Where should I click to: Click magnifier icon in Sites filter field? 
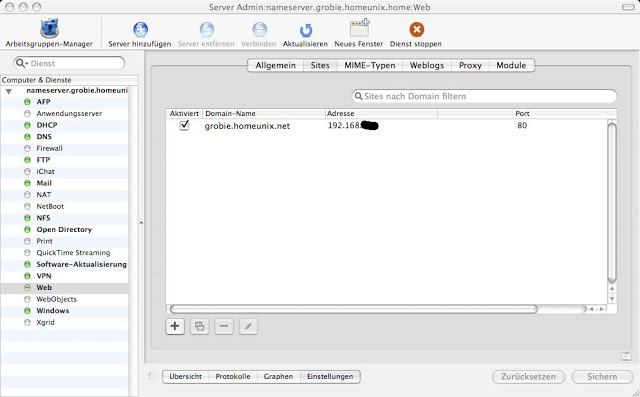[358, 96]
